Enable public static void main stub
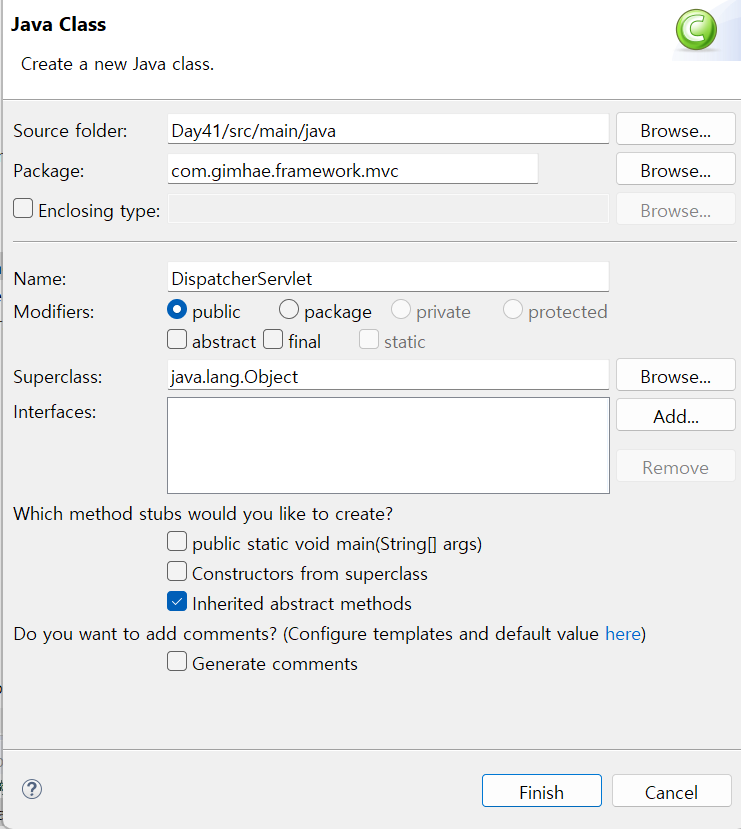The width and height of the screenshot is (741, 829). click(177, 542)
